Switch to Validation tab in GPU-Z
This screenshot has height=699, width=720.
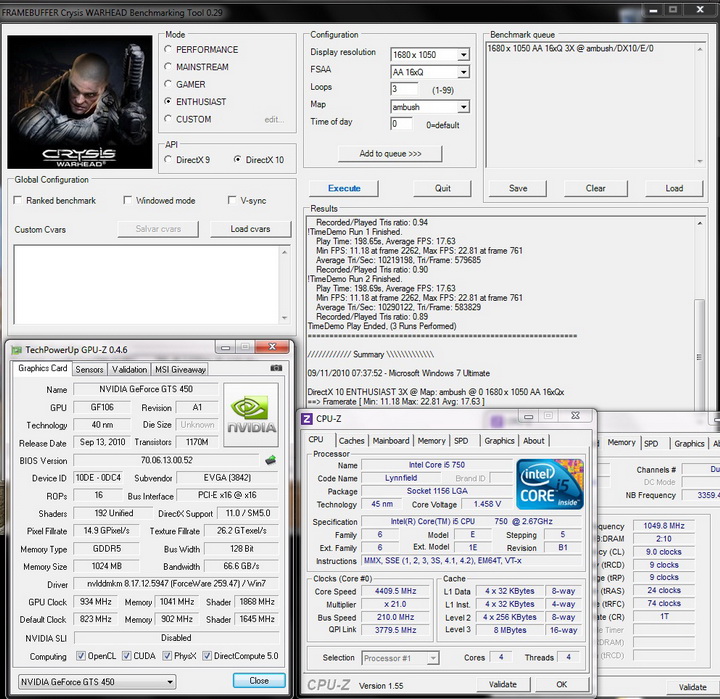(129, 369)
